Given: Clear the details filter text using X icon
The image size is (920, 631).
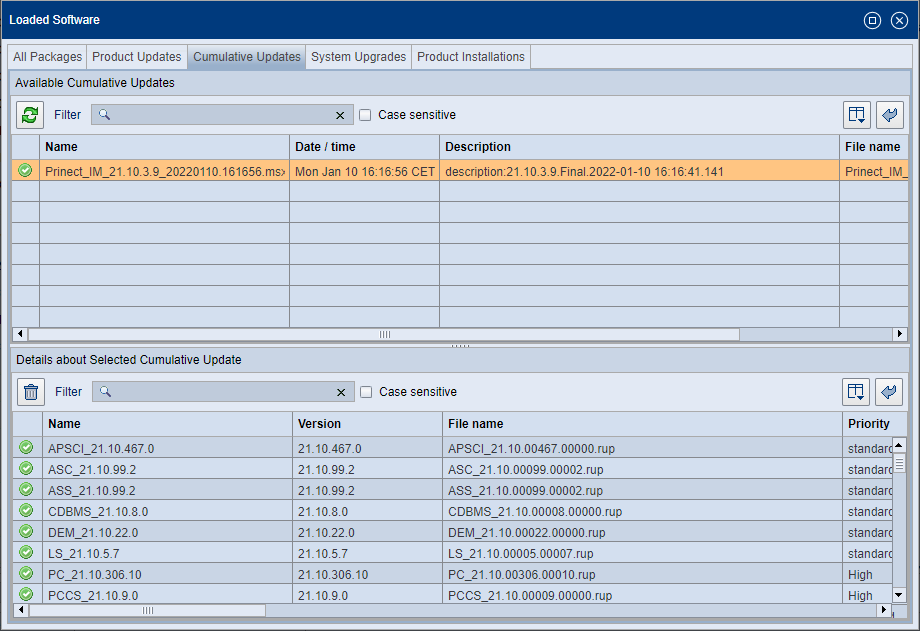Looking at the screenshot, I should pyautogui.click(x=341, y=391).
